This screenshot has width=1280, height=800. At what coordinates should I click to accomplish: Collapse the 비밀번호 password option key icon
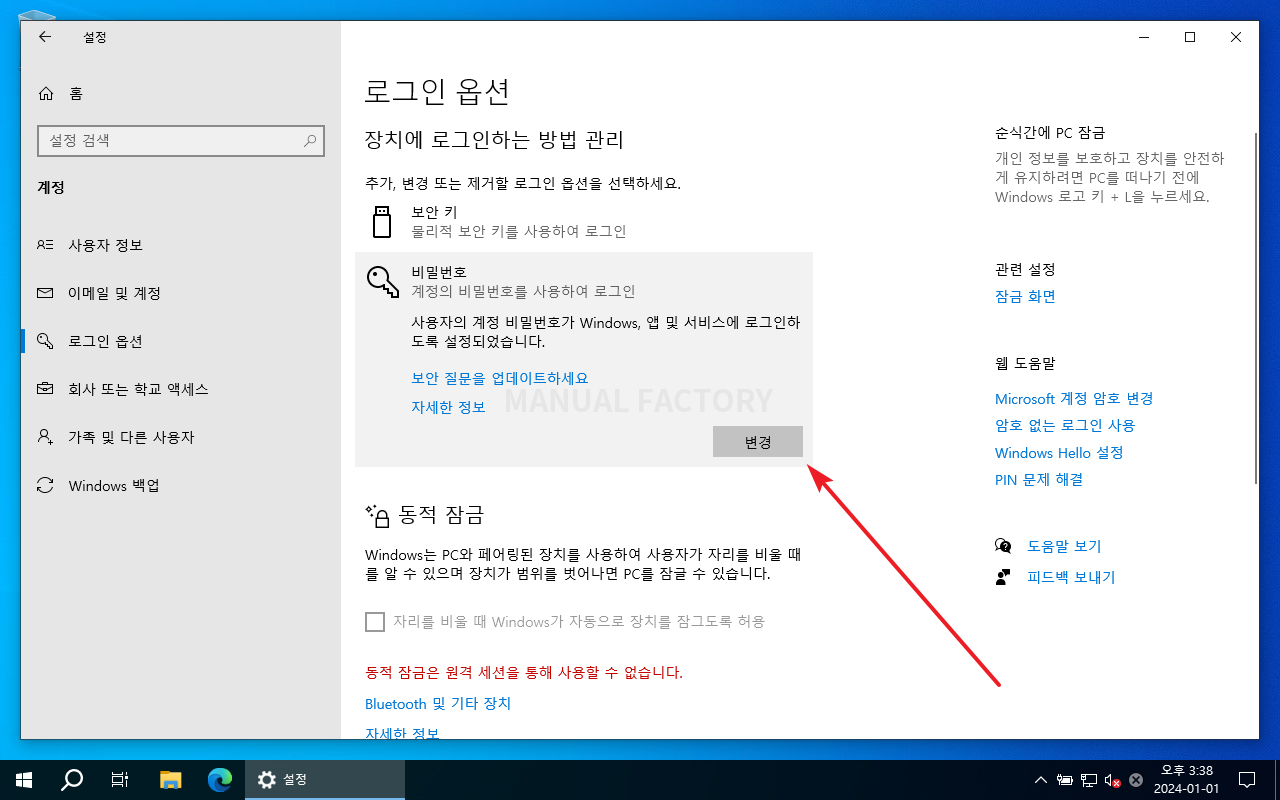(x=382, y=281)
